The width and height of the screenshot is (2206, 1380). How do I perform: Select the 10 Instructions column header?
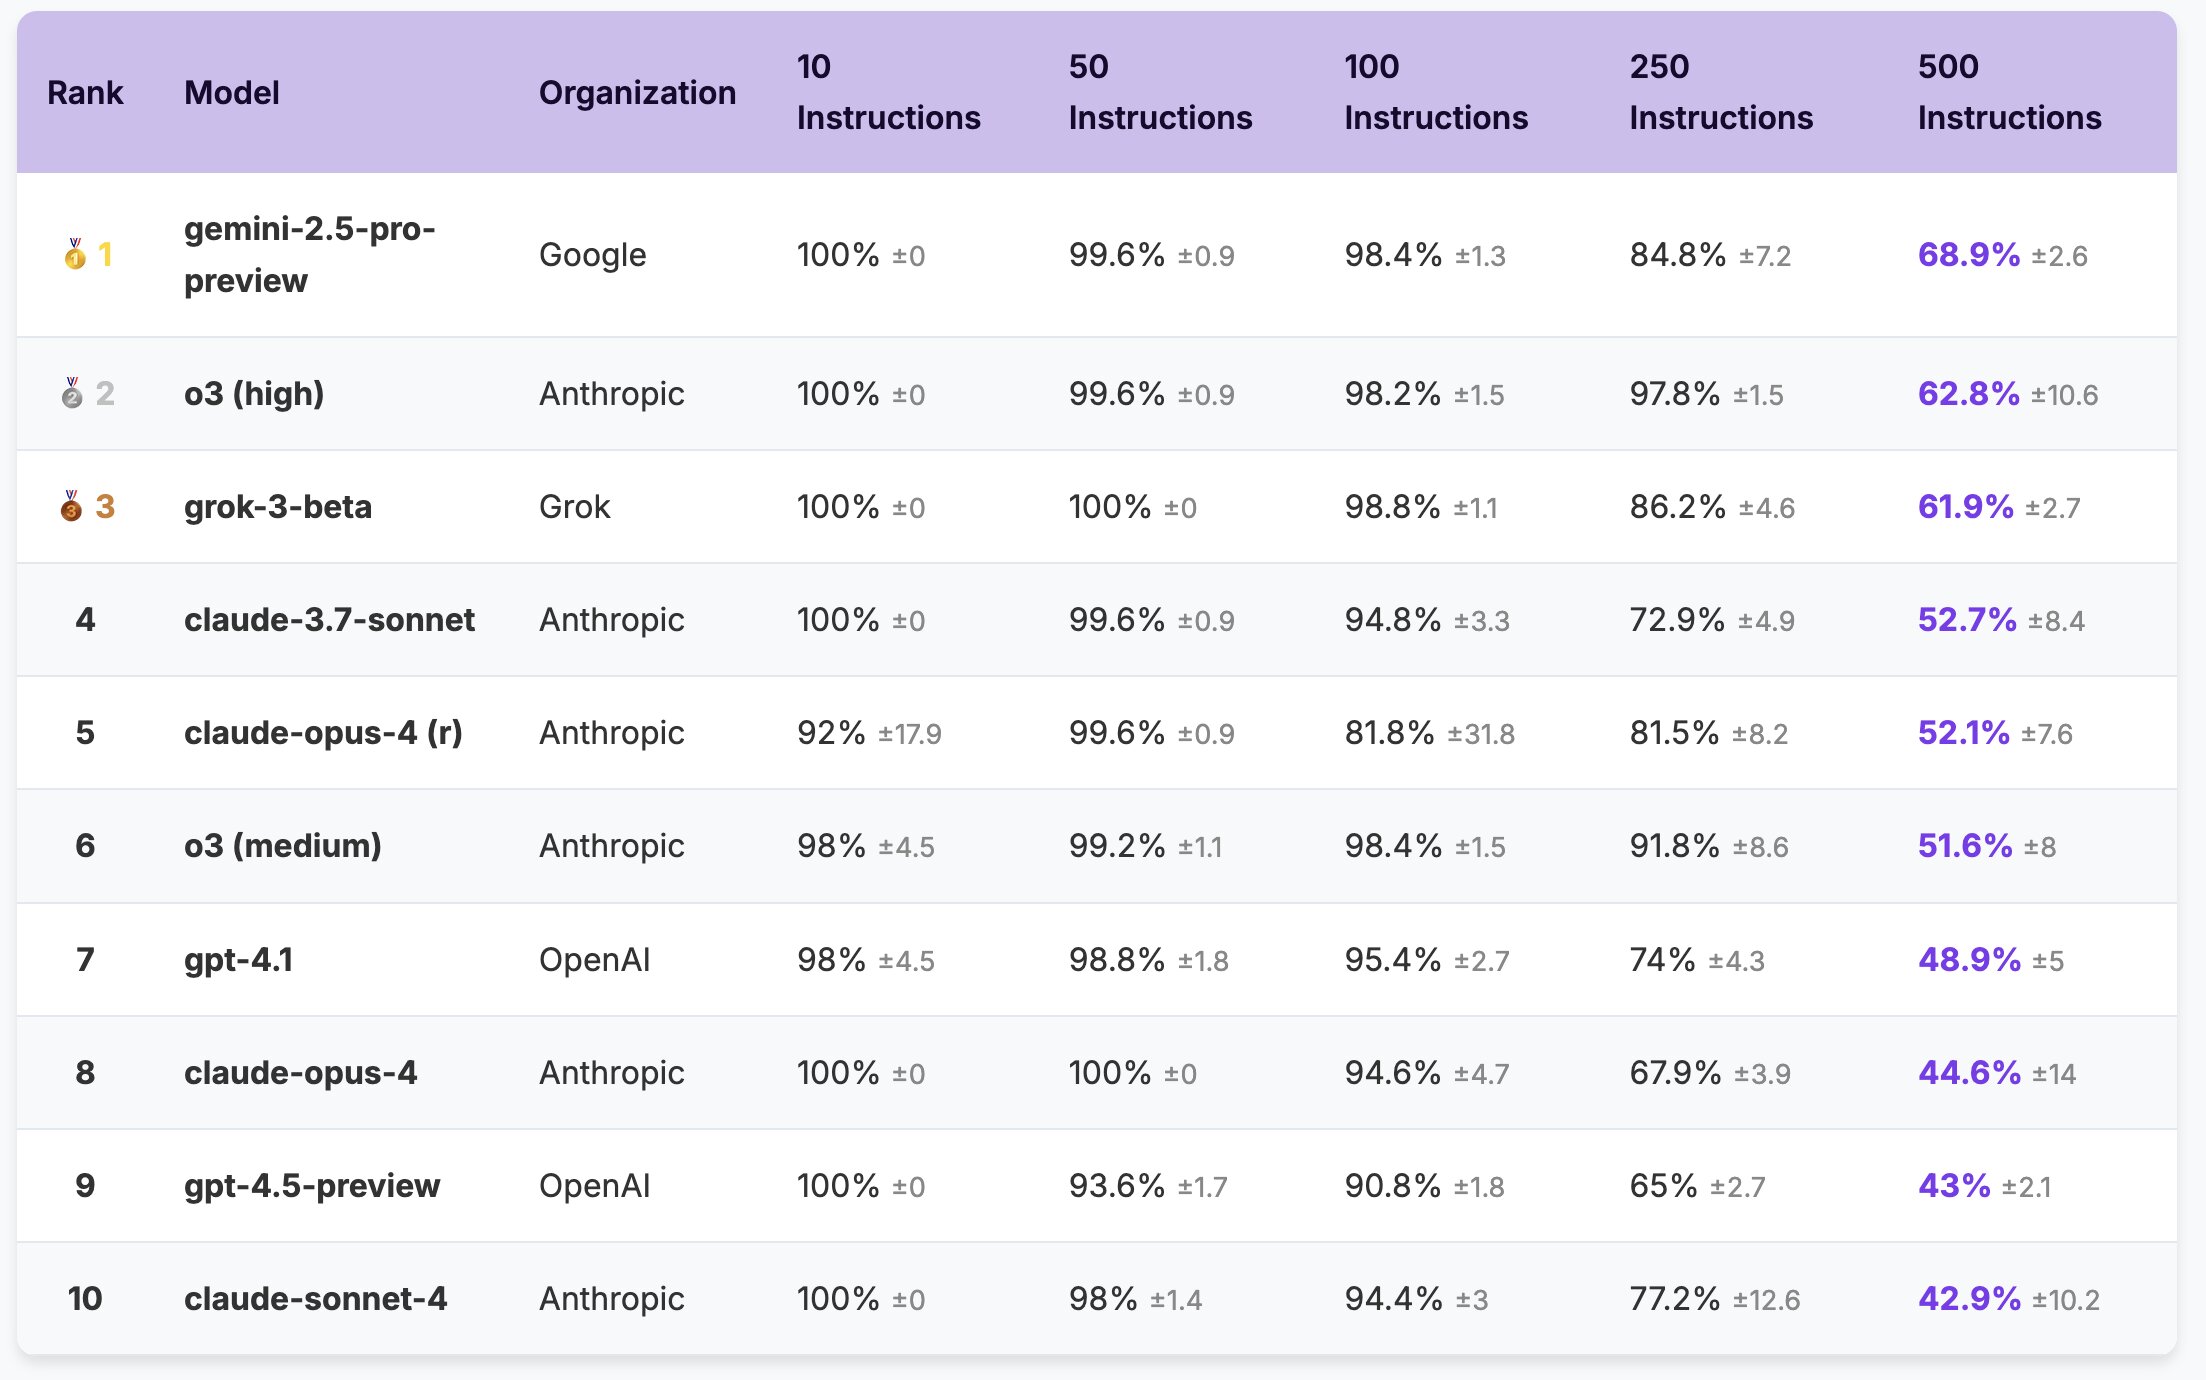point(888,92)
